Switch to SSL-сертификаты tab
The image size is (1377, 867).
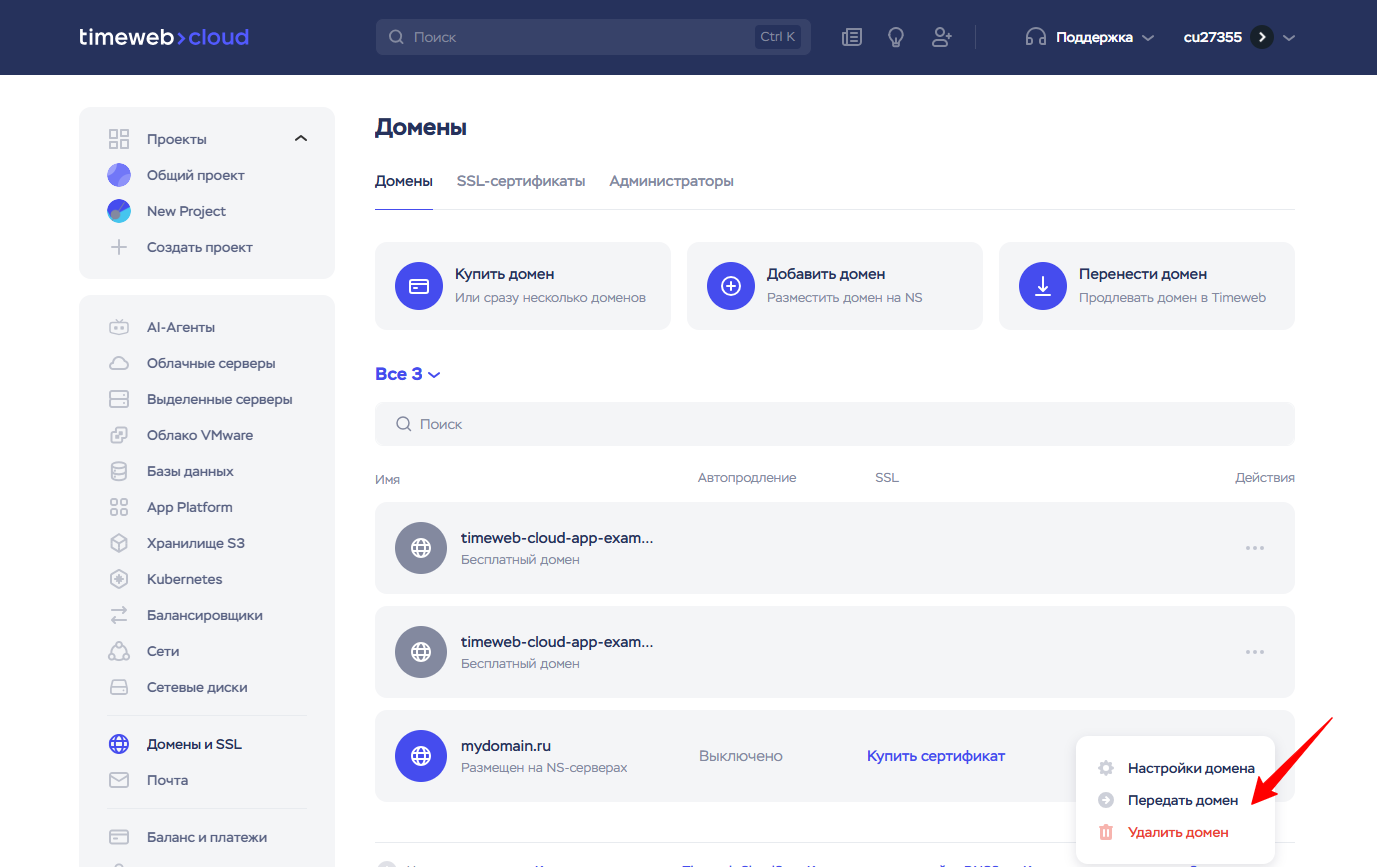521,181
